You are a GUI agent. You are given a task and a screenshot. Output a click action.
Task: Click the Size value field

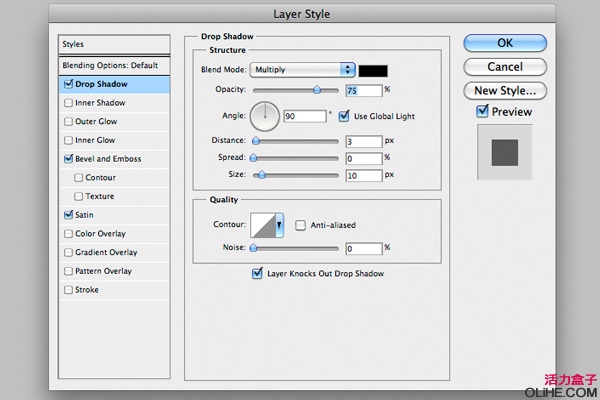tap(364, 175)
